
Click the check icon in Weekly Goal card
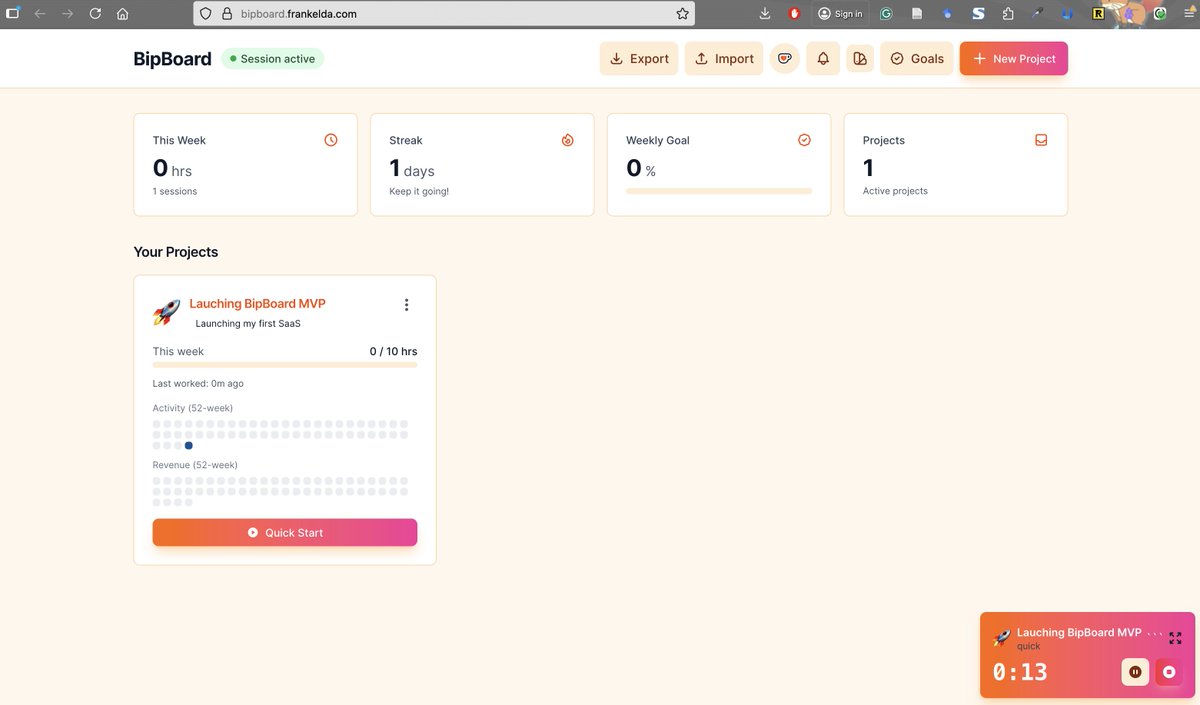[x=804, y=140]
